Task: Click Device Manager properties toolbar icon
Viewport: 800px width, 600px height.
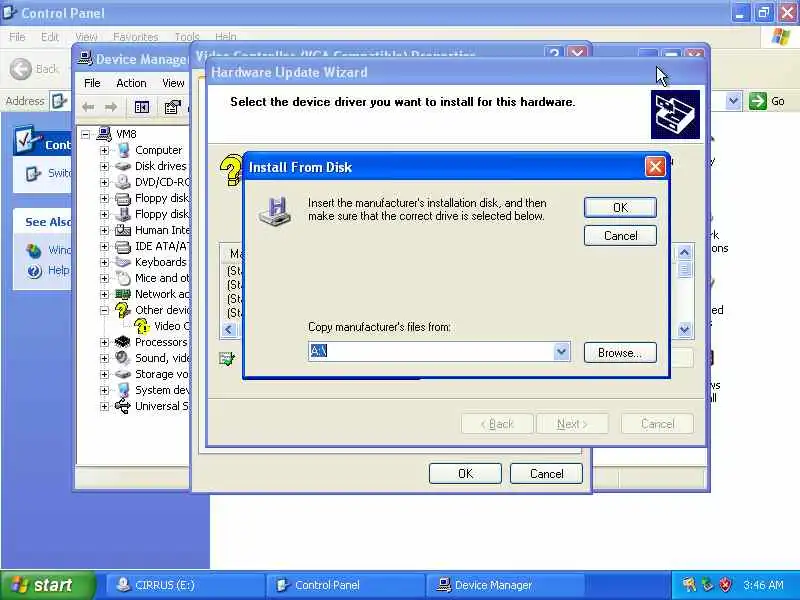Action: coord(172,107)
